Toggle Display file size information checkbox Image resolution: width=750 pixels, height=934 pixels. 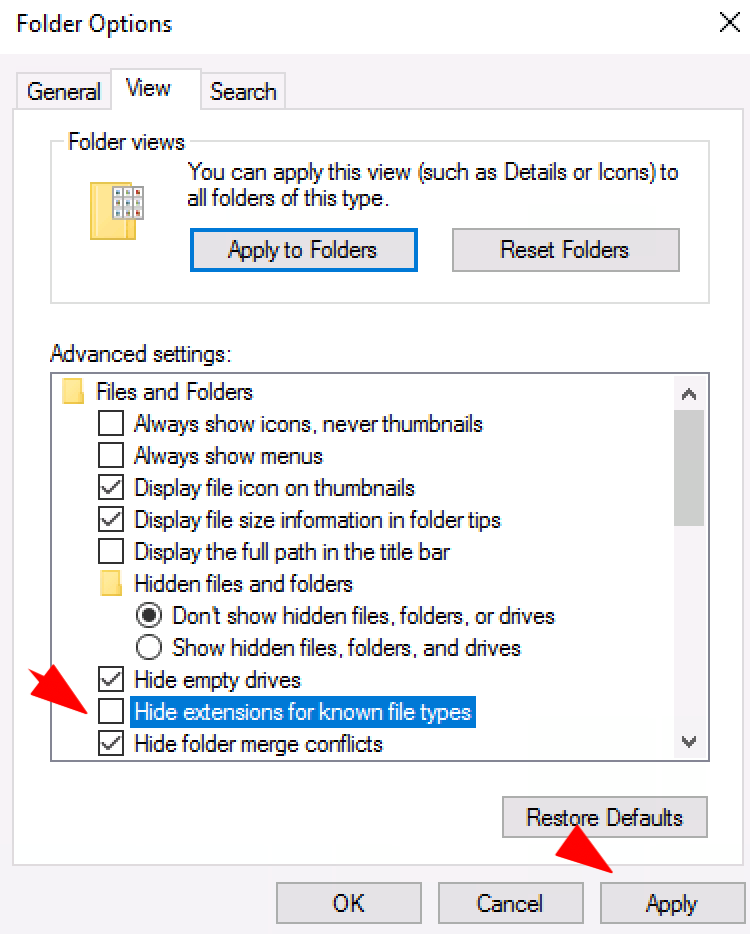[x=111, y=520]
